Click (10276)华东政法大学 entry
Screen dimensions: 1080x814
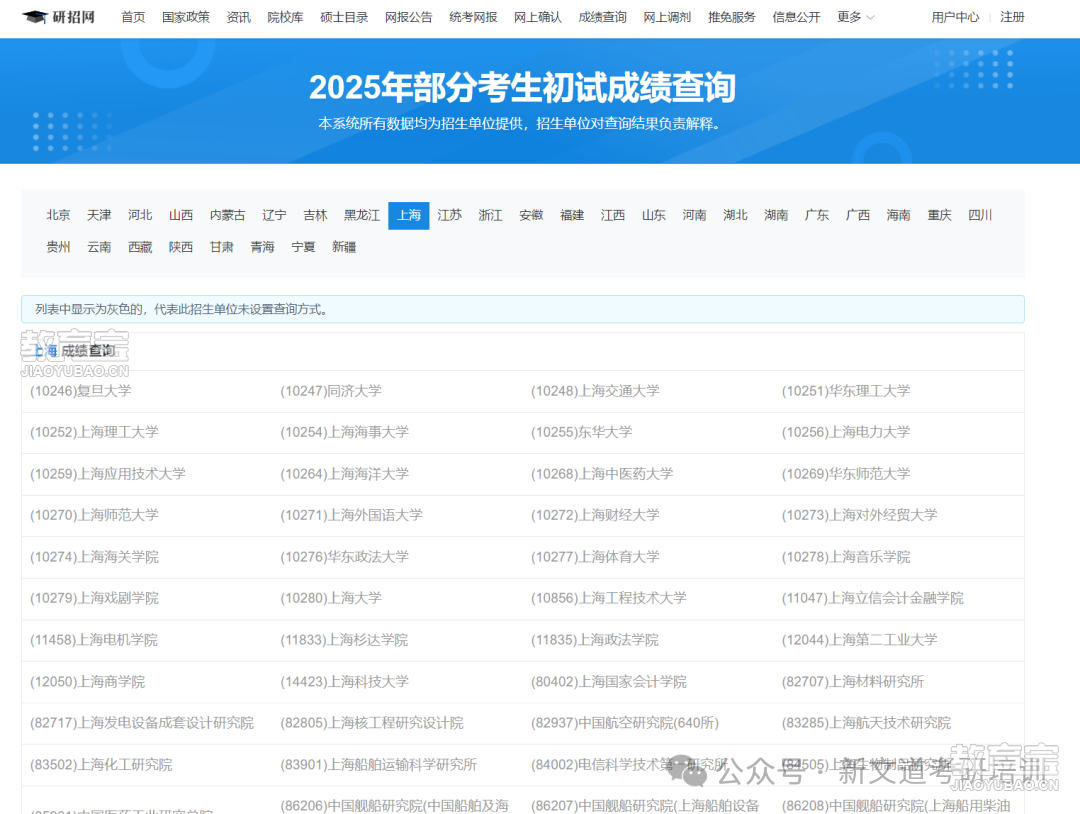(x=344, y=556)
